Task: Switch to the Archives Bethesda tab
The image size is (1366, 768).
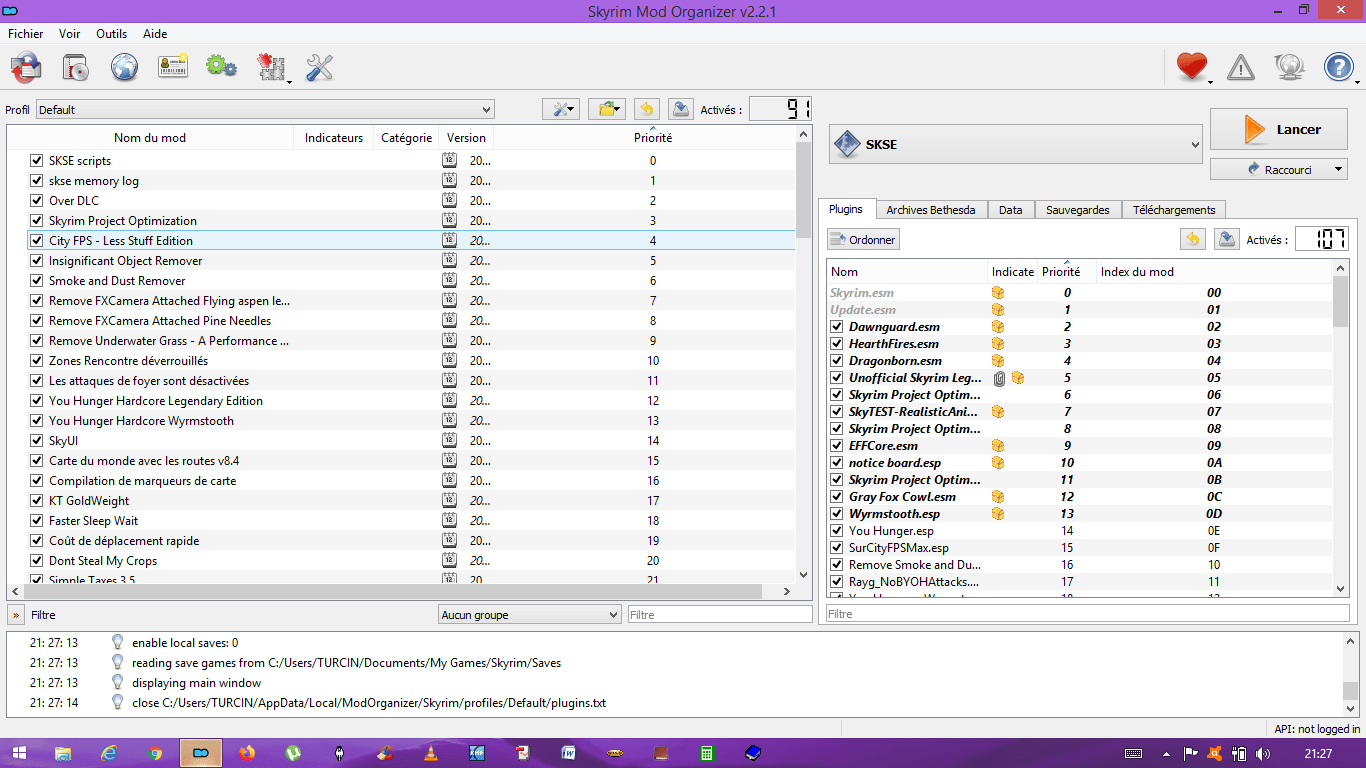Action: coord(931,210)
